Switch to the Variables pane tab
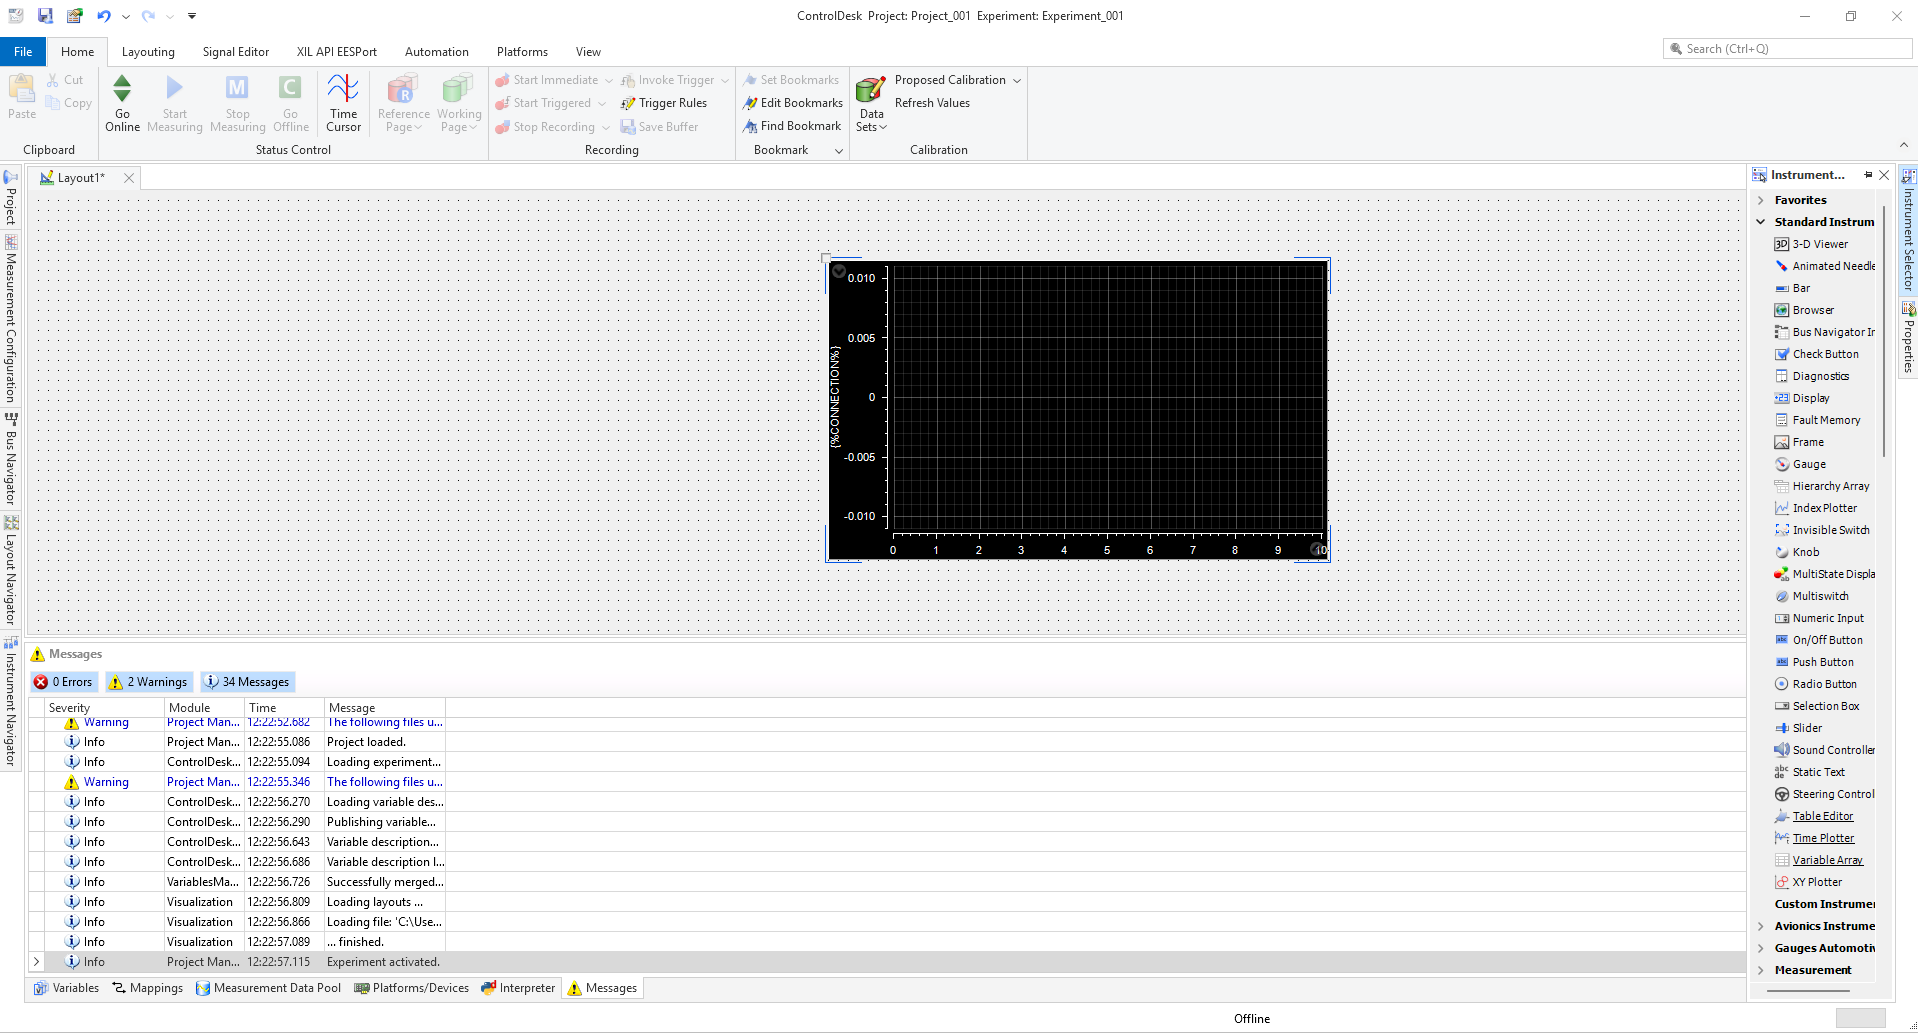Screen dimensions: 1918x1033 click(66, 988)
